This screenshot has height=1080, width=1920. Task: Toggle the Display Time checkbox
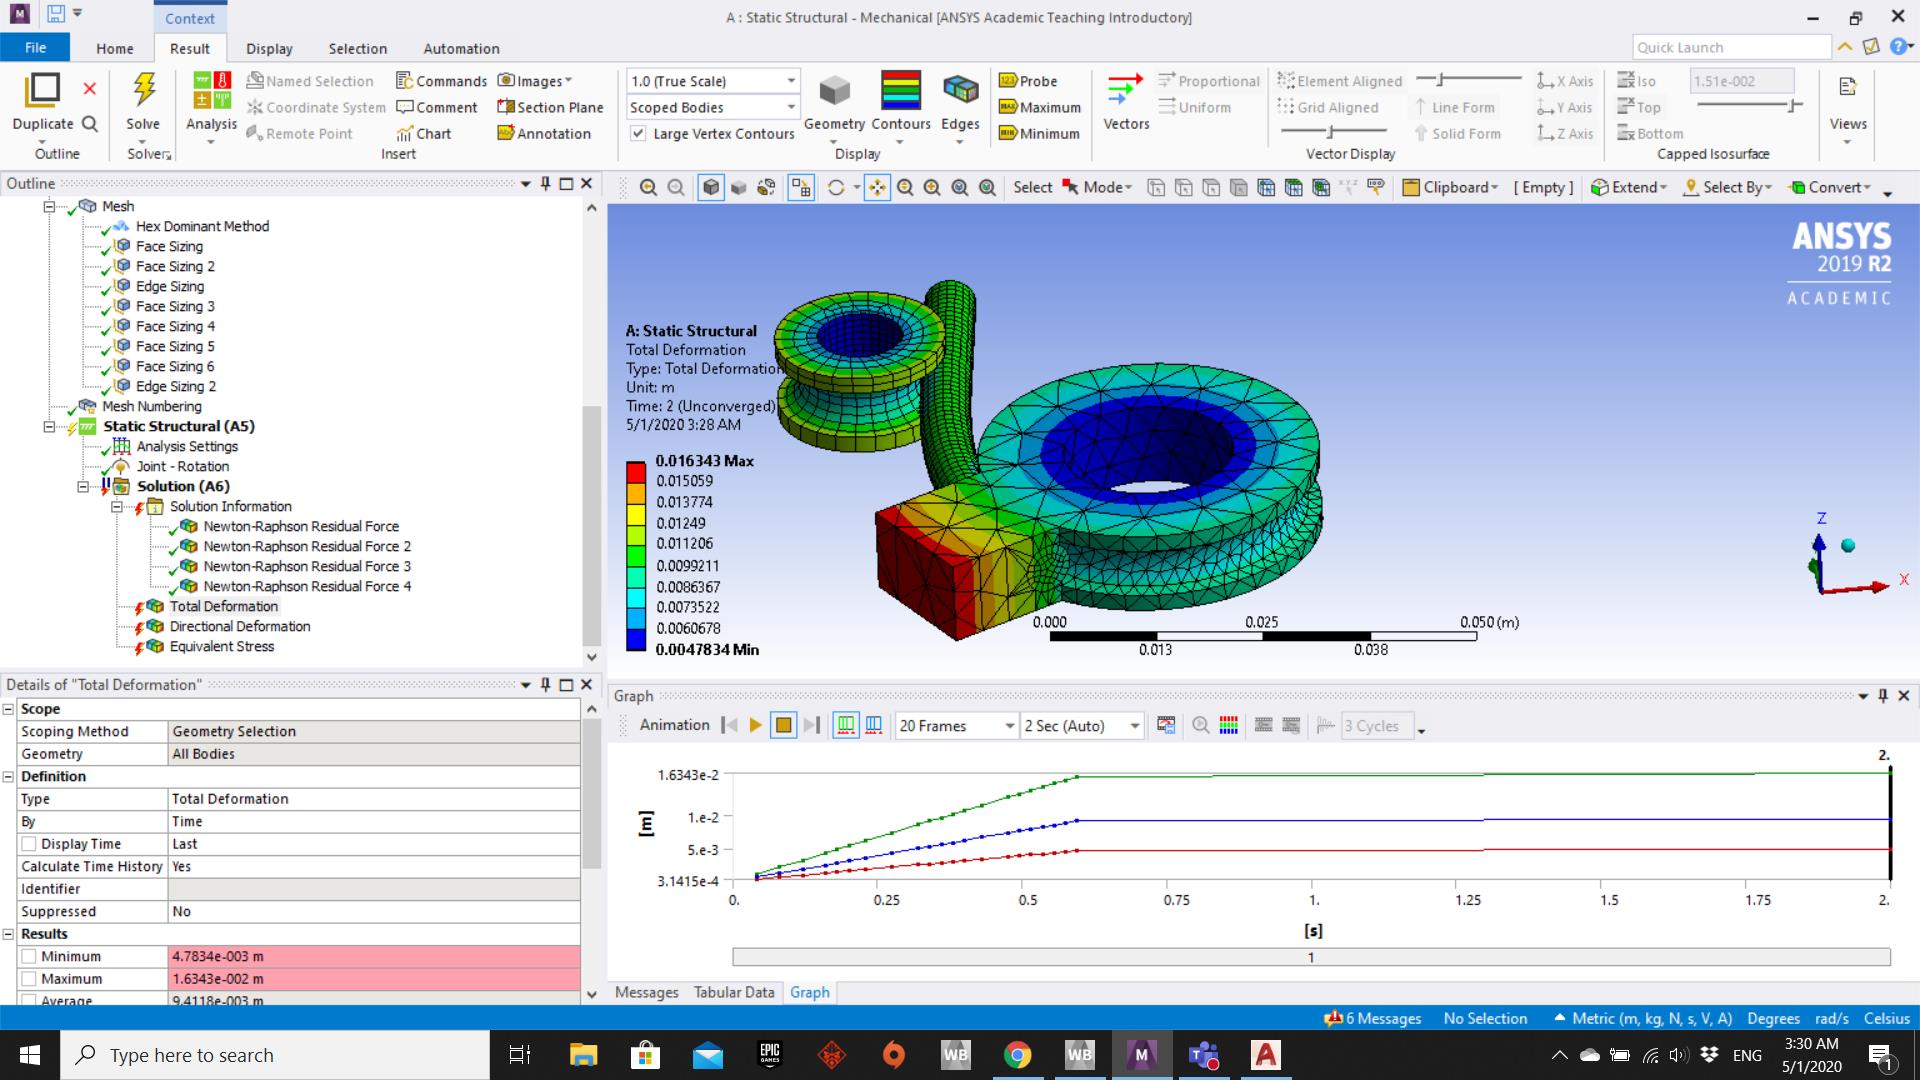[x=29, y=844]
